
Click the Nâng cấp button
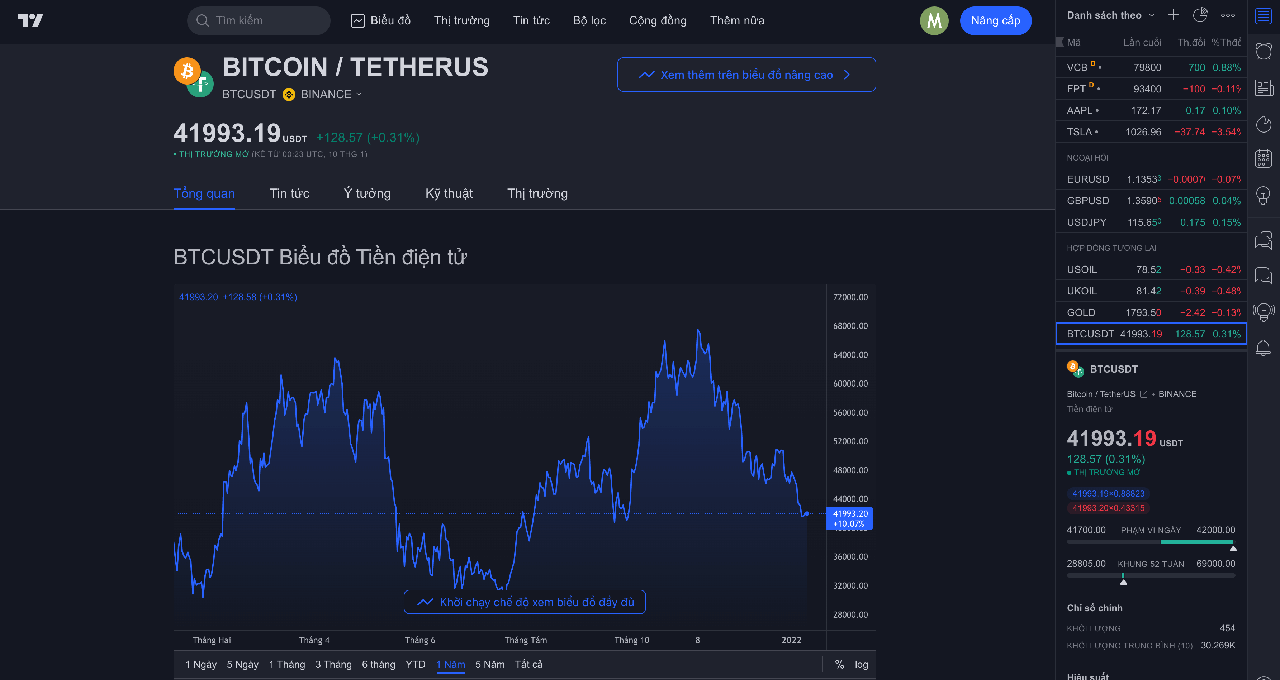pos(995,20)
